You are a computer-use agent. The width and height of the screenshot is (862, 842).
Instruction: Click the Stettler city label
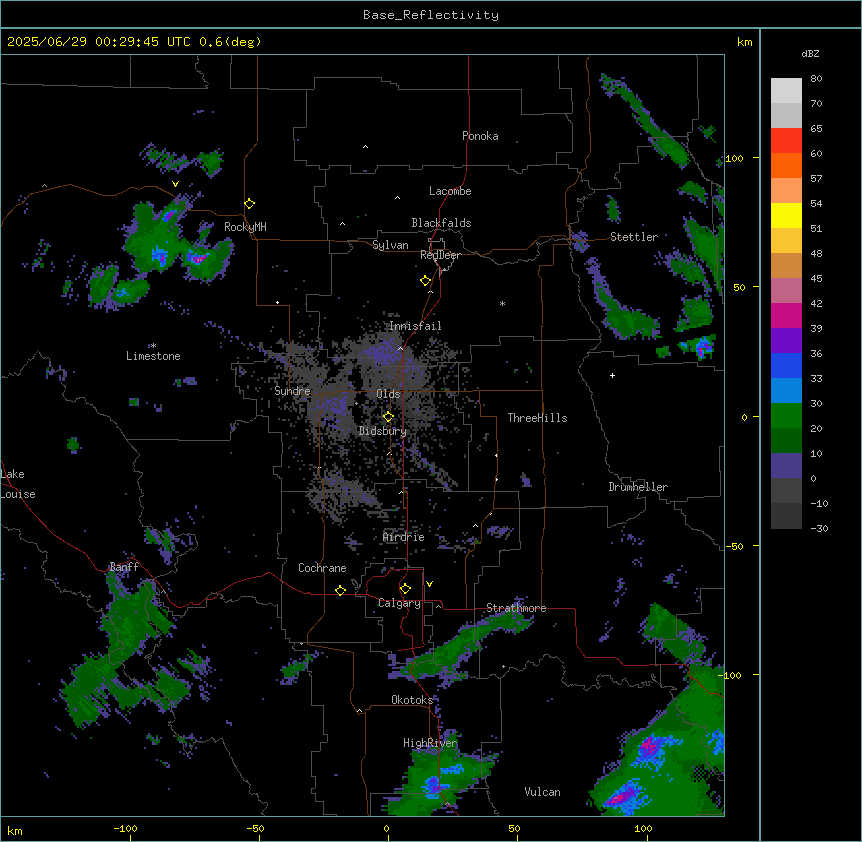634,237
